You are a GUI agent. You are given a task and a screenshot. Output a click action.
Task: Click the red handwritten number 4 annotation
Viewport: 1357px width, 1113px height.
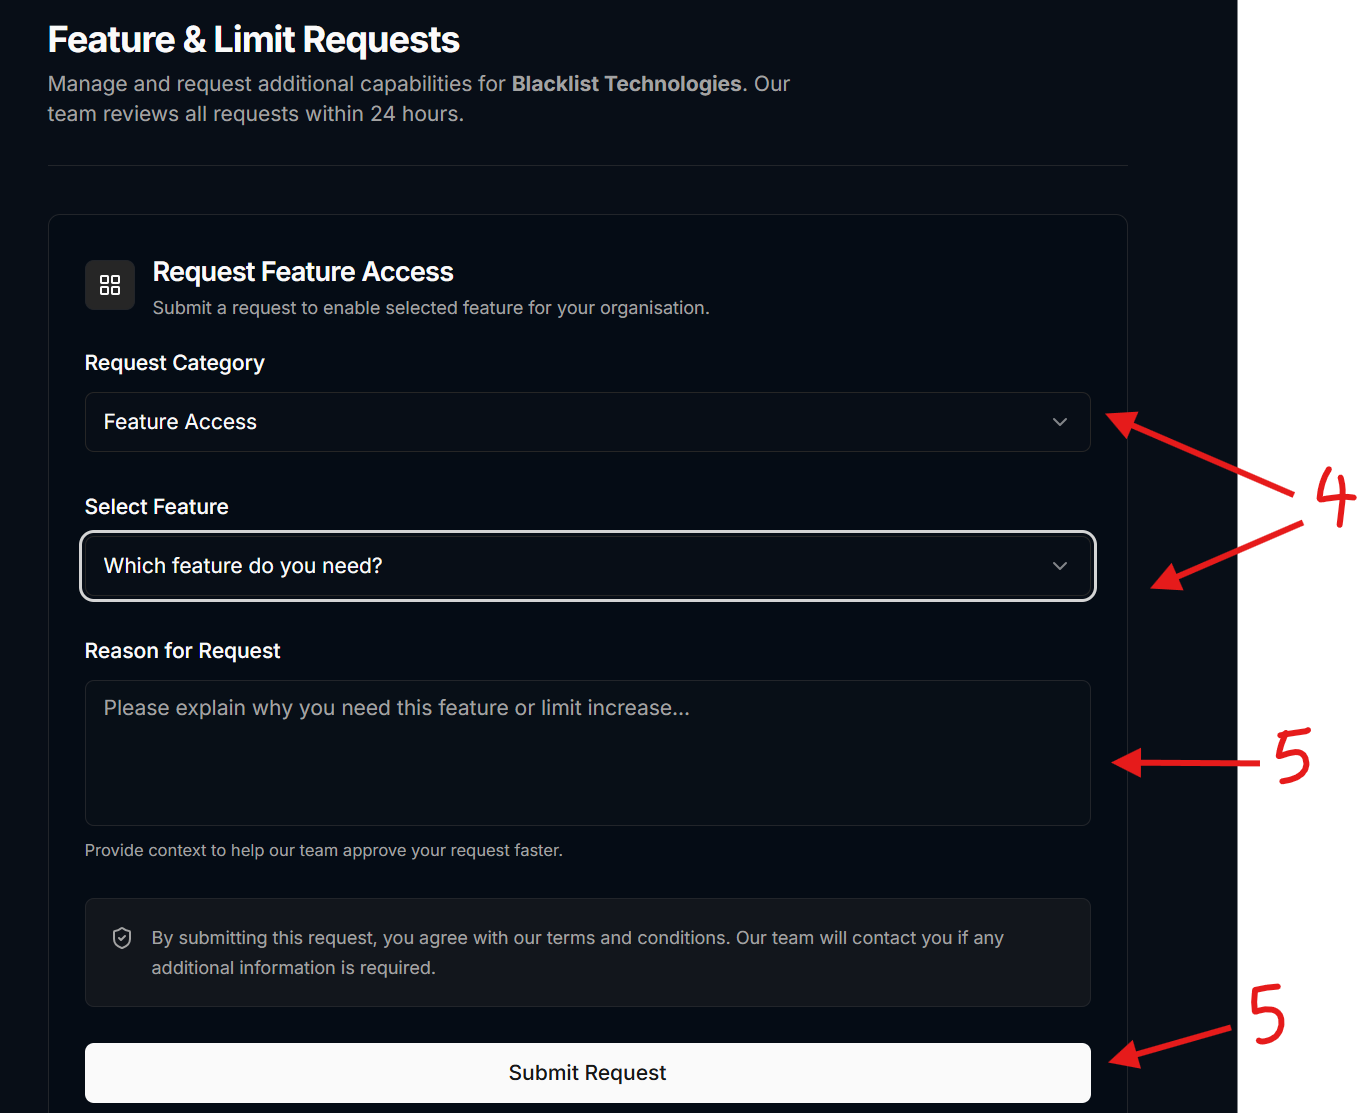pyautogui.click(x=1335, y=497)
